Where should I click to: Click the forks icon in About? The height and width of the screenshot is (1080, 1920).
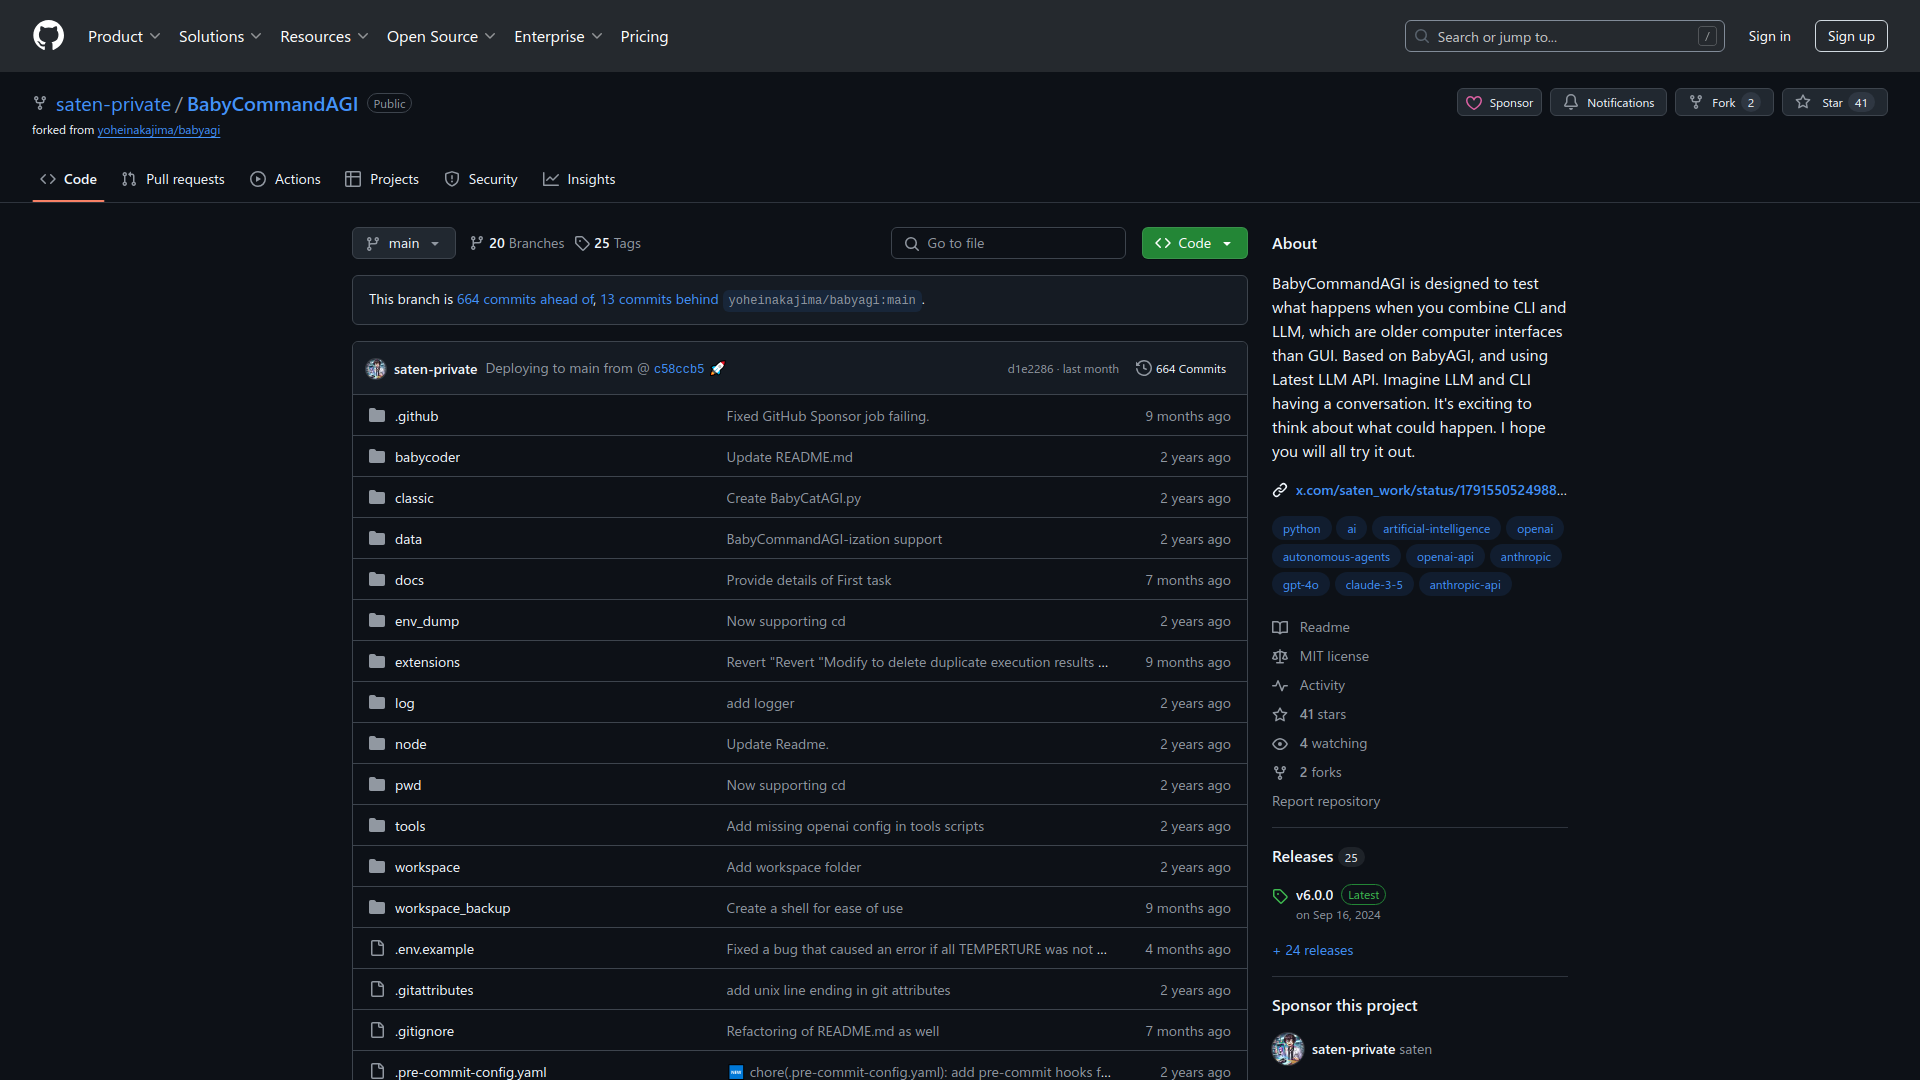point(1280,772)
